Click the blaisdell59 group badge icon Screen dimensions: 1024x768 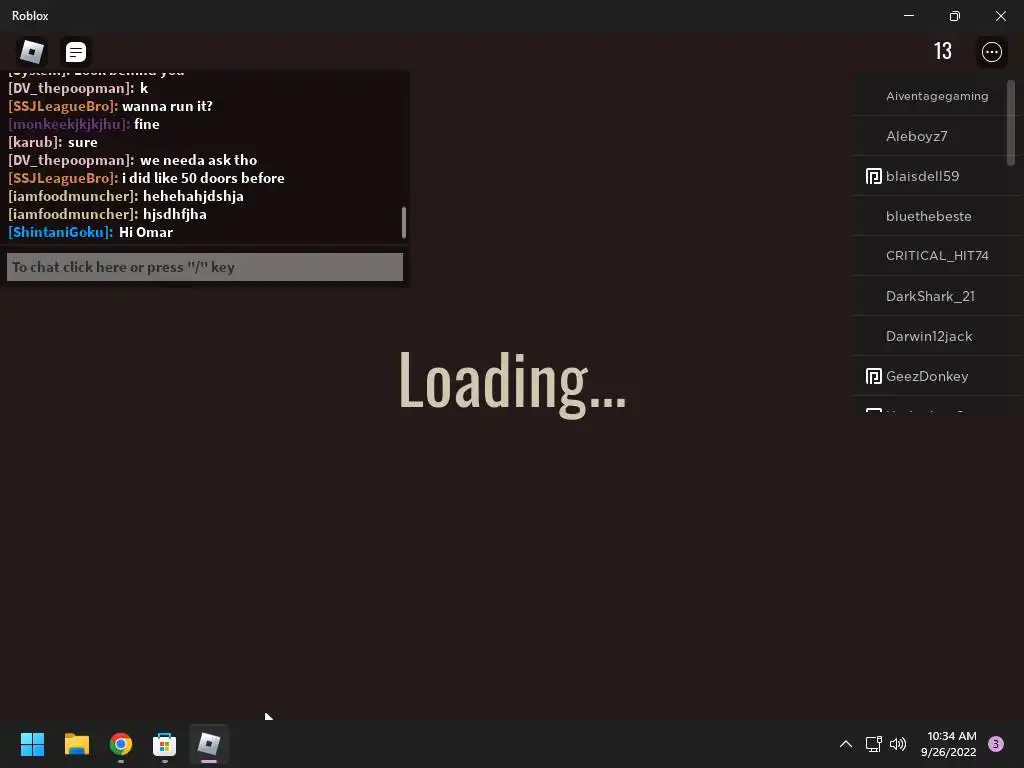[873, 176]
